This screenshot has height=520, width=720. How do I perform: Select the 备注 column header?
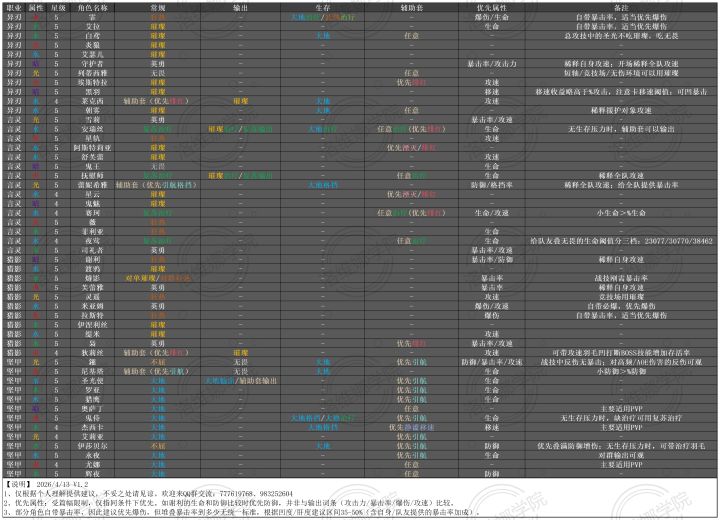(x=621, y=8)
